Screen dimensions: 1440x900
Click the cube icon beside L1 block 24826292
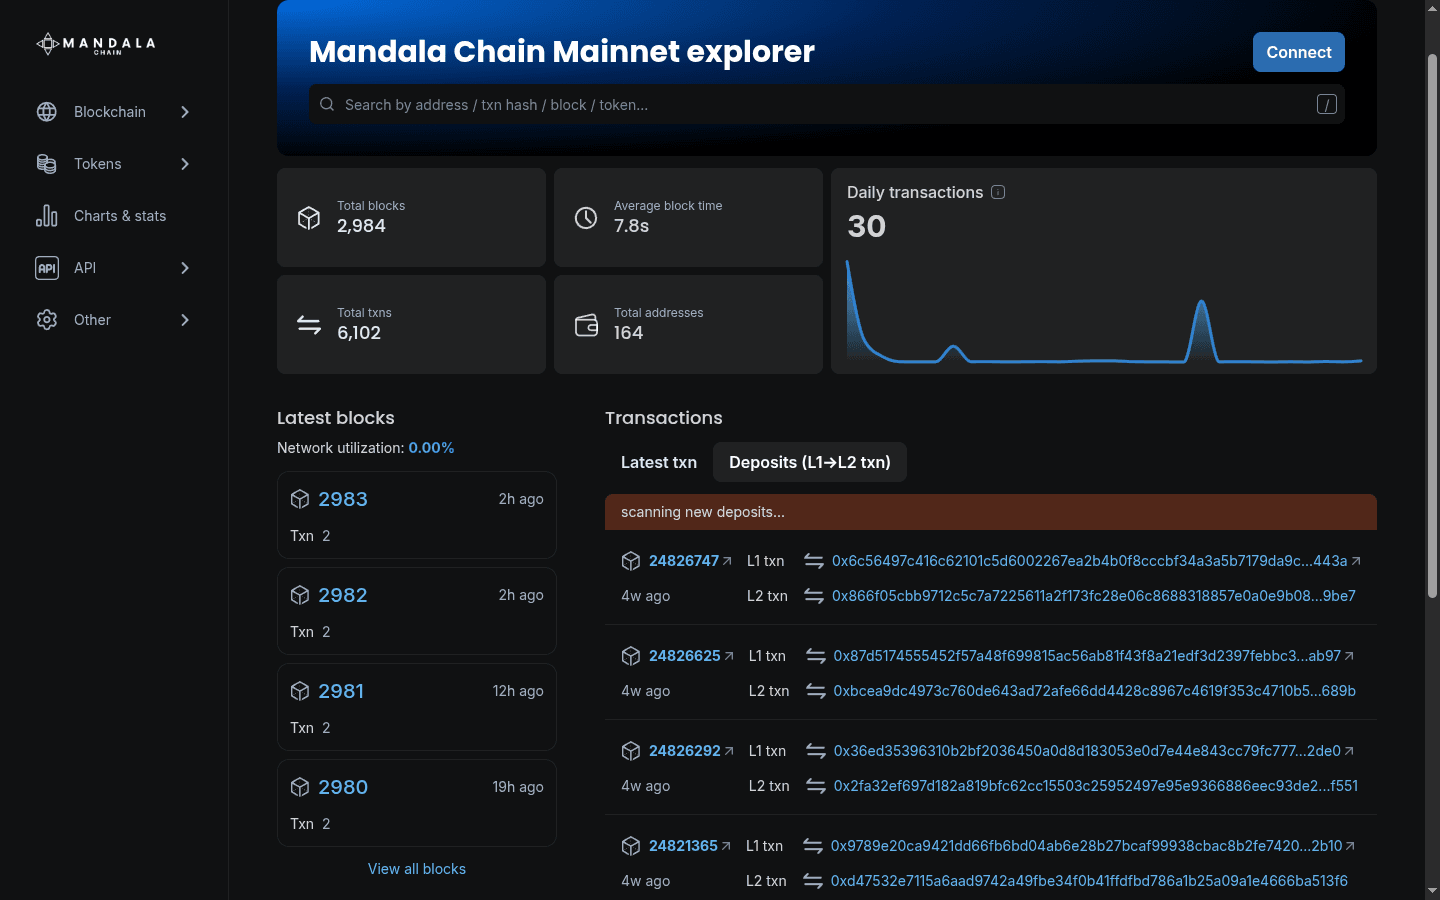(631, 751)
